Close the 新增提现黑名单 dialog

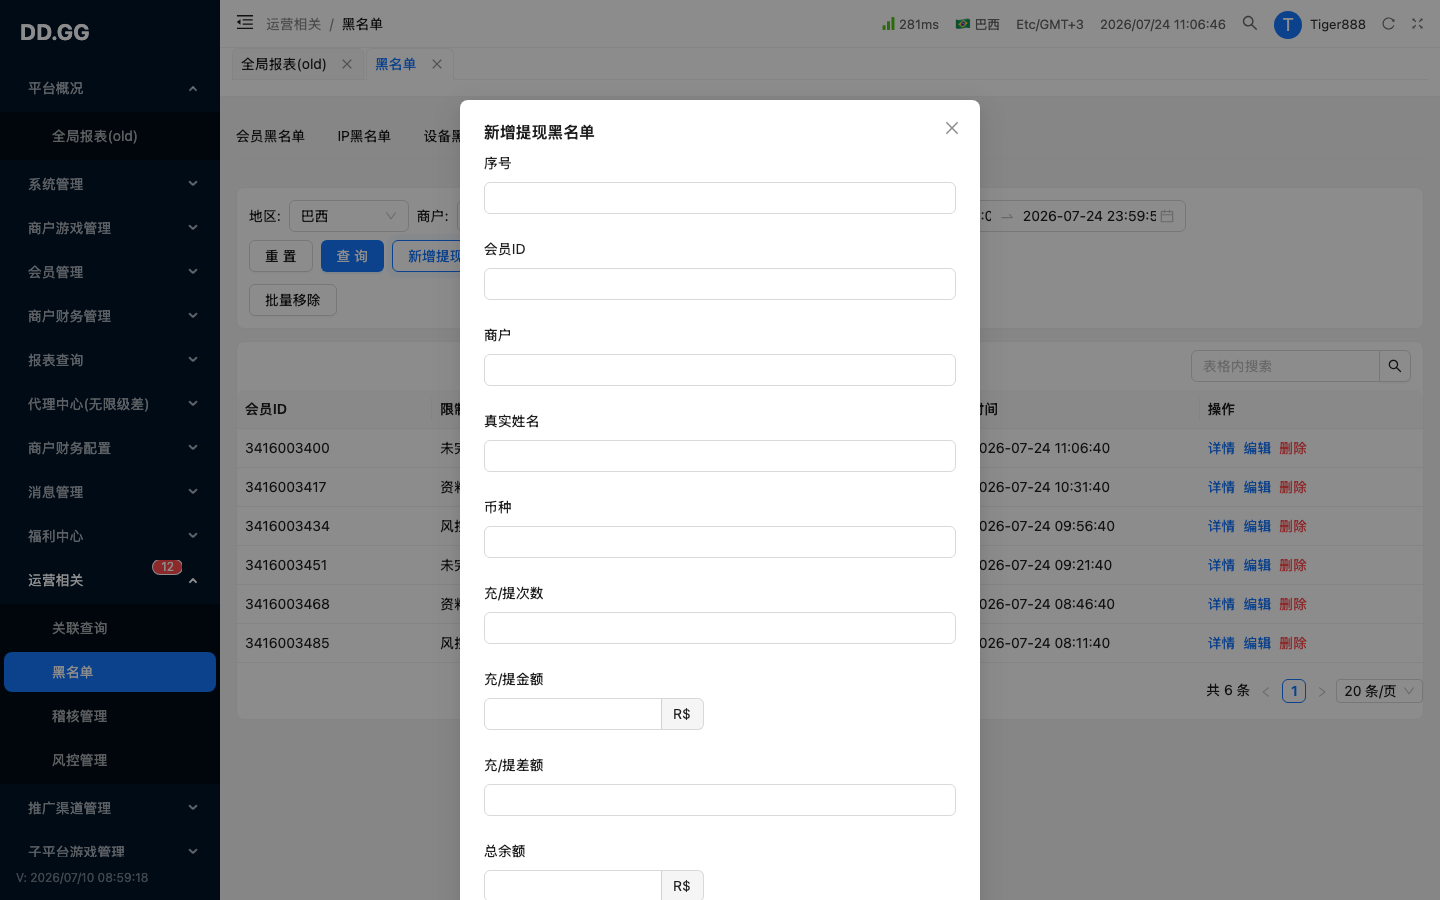point(952,128)
